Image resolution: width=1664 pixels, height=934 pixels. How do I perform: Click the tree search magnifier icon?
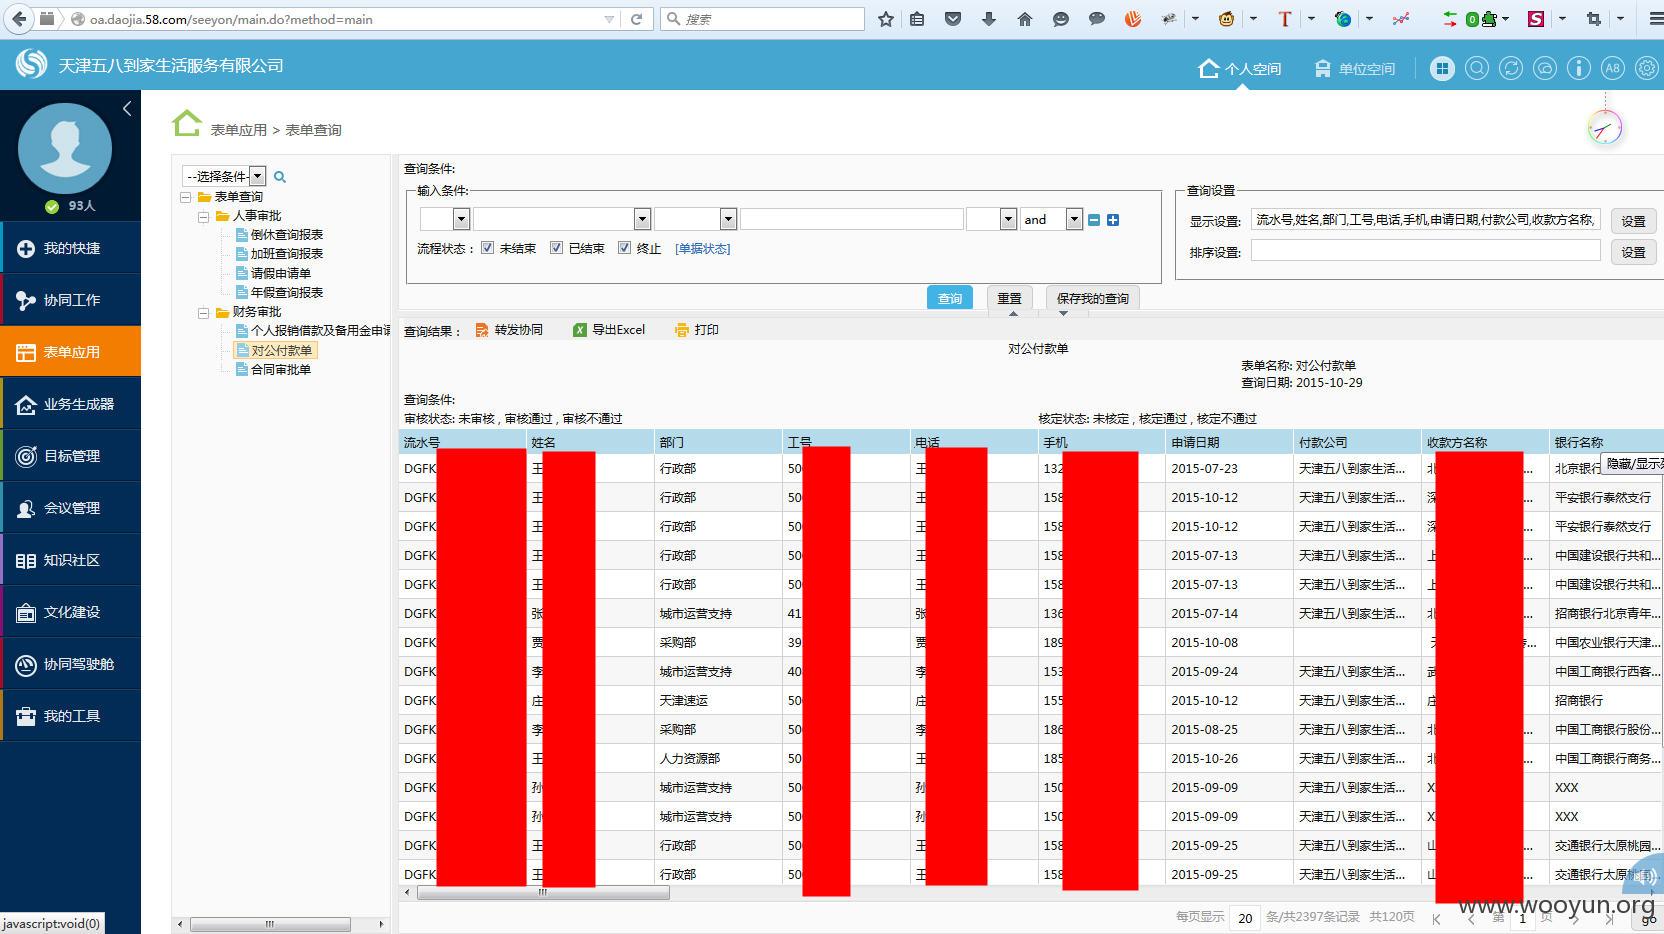click(280, 177)
